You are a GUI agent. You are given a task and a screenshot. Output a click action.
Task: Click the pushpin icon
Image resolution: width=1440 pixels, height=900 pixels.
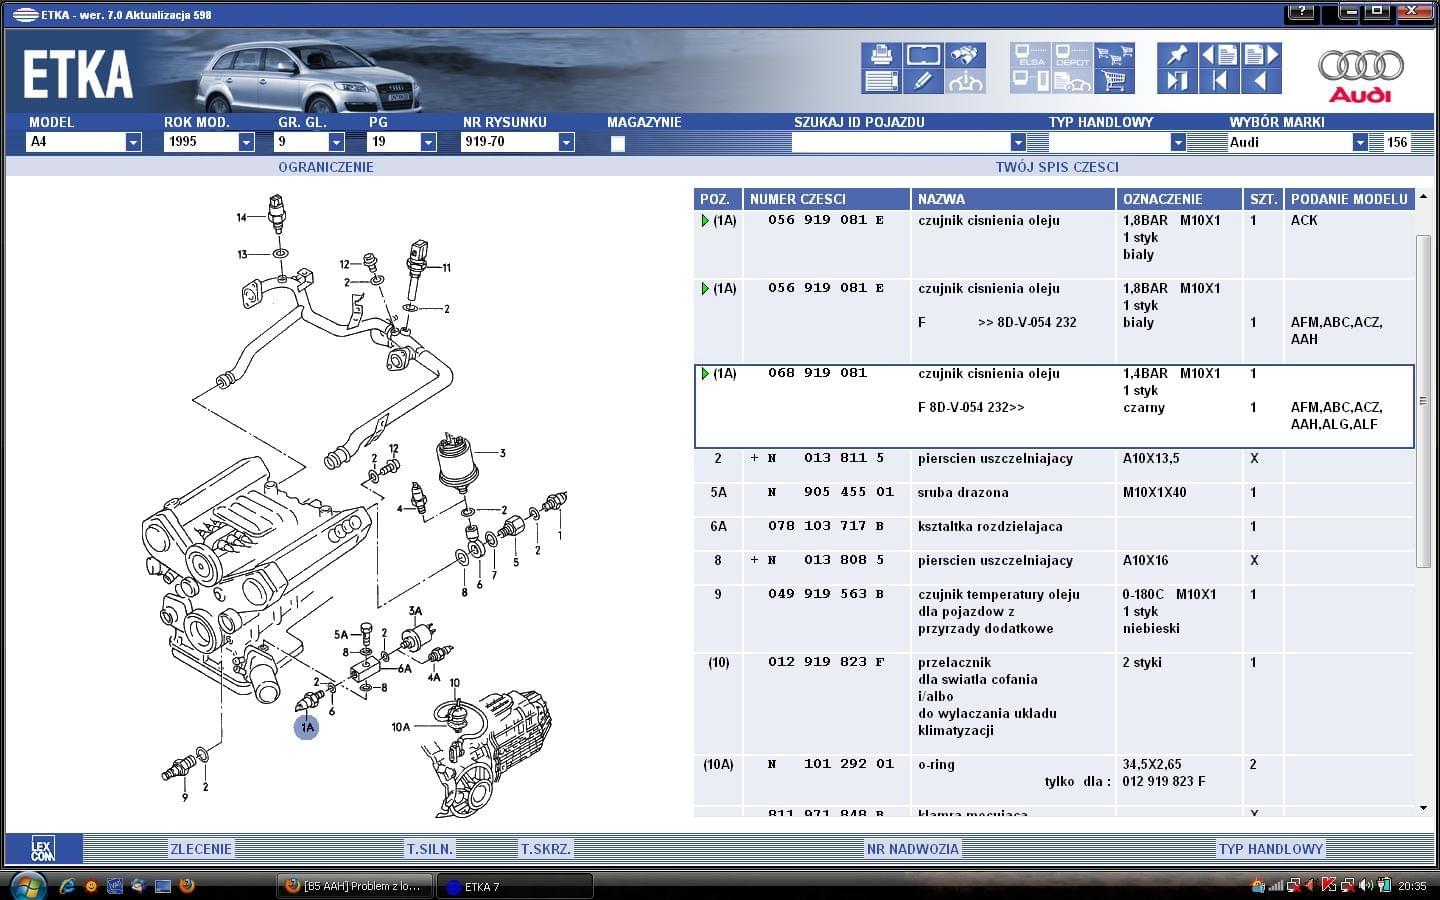pyautogui.click(x=1177, y=54)
